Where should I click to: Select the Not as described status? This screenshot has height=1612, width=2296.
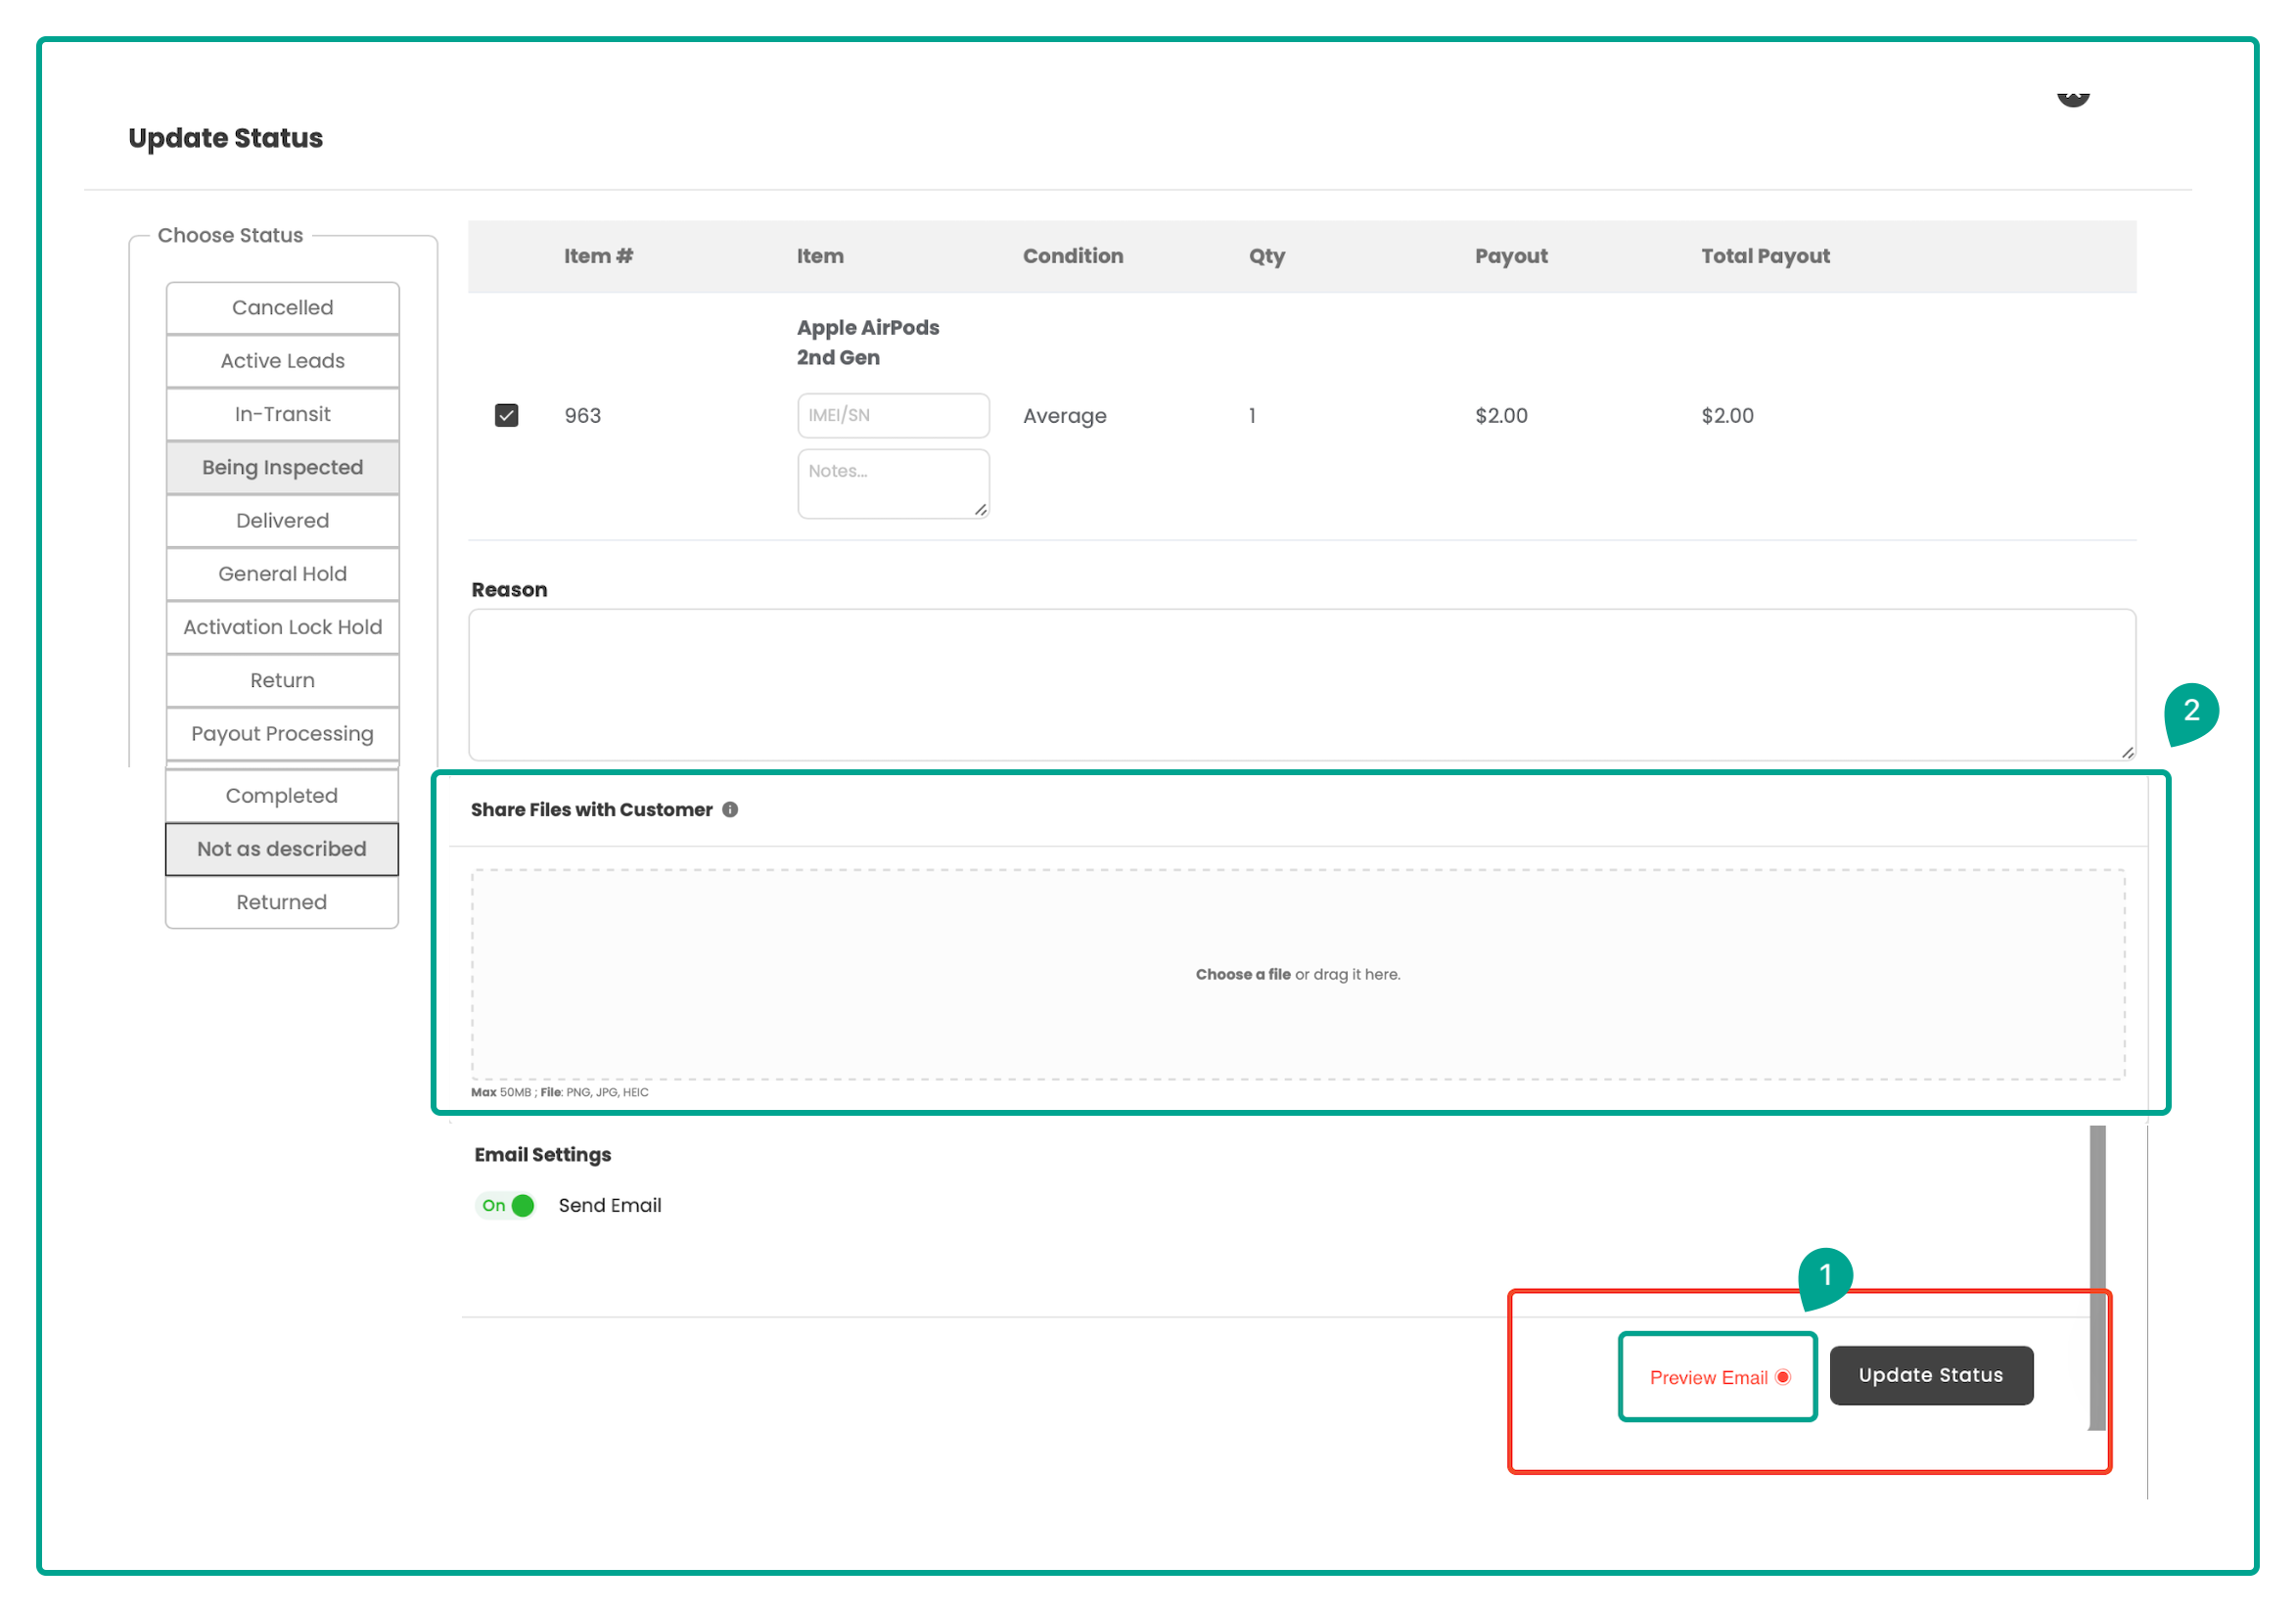coord(282,849)
